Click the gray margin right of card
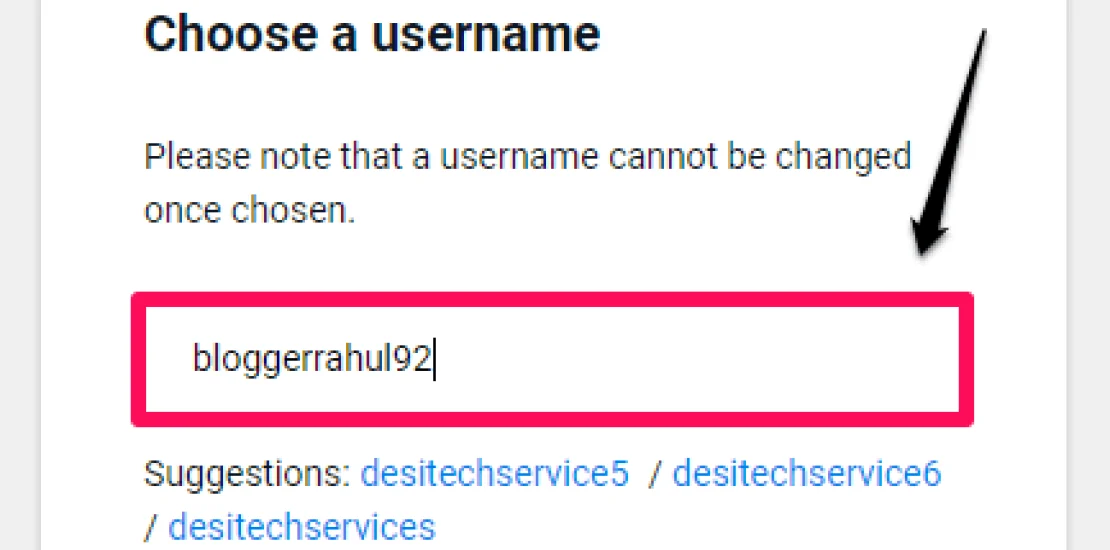 point(1090,275)
